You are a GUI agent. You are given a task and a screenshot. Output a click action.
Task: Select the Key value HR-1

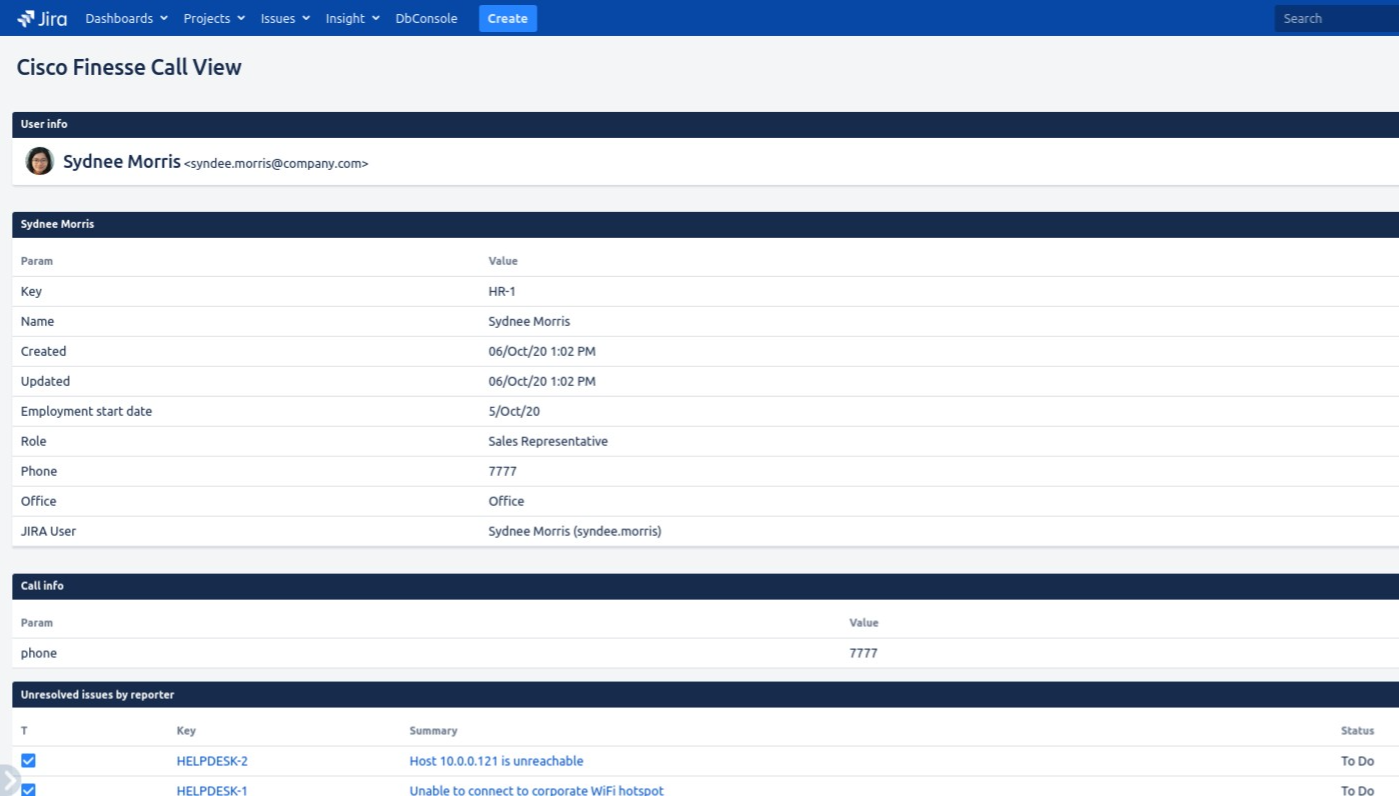point(502,291)
